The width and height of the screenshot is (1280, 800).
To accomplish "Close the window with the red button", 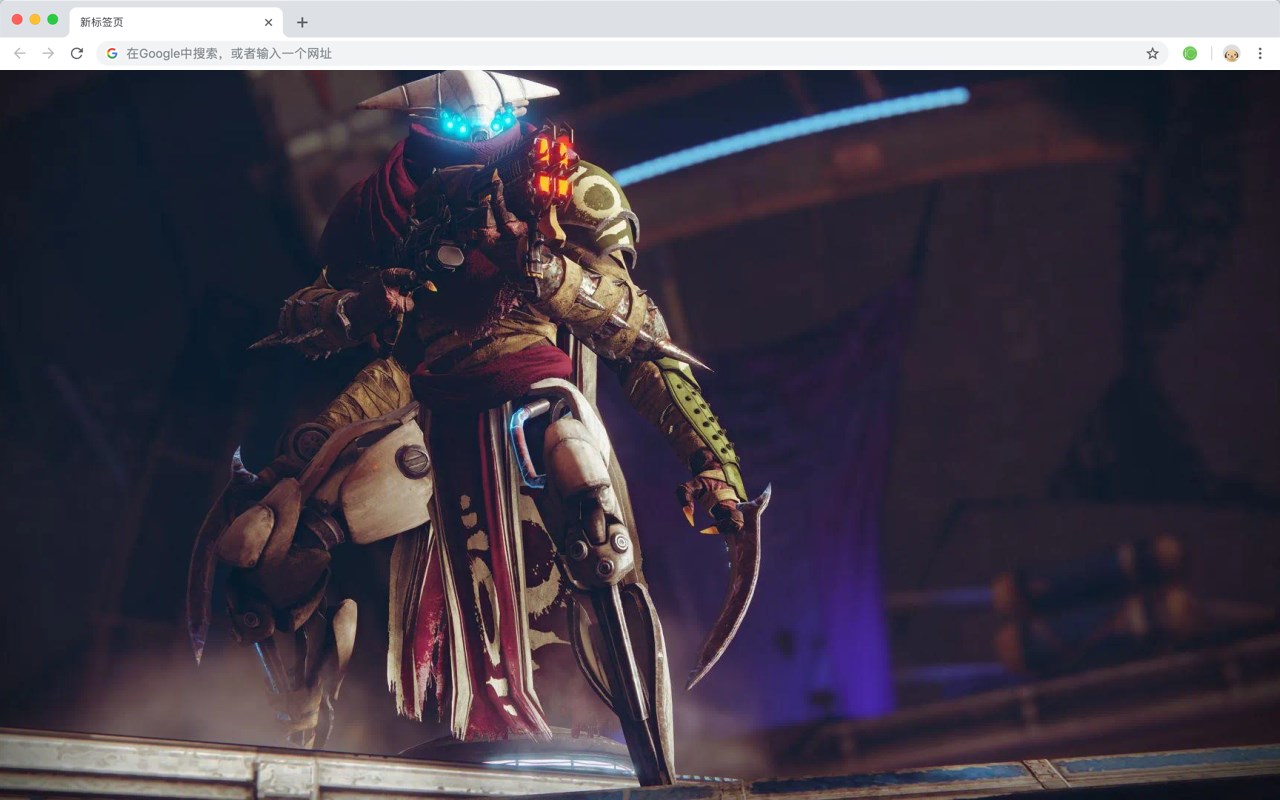I will tap(17, 19).
